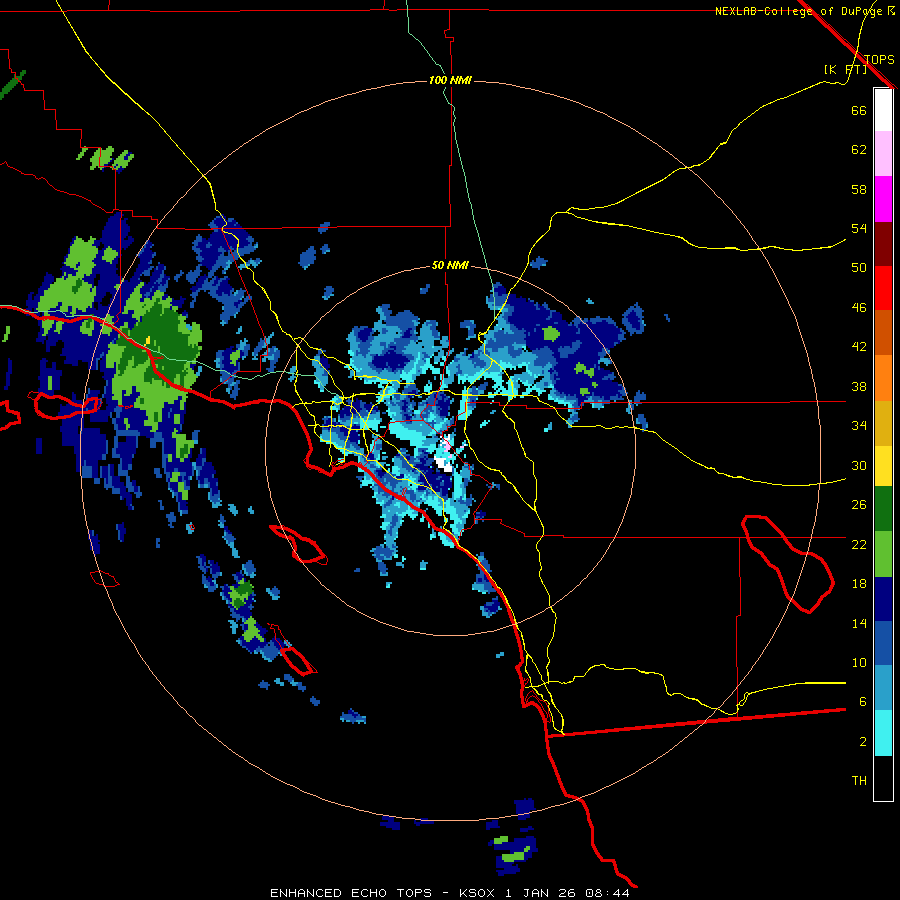Screen dimensions: 900x900
Task: Click the legend value '6'
Action: coord(863,702)
